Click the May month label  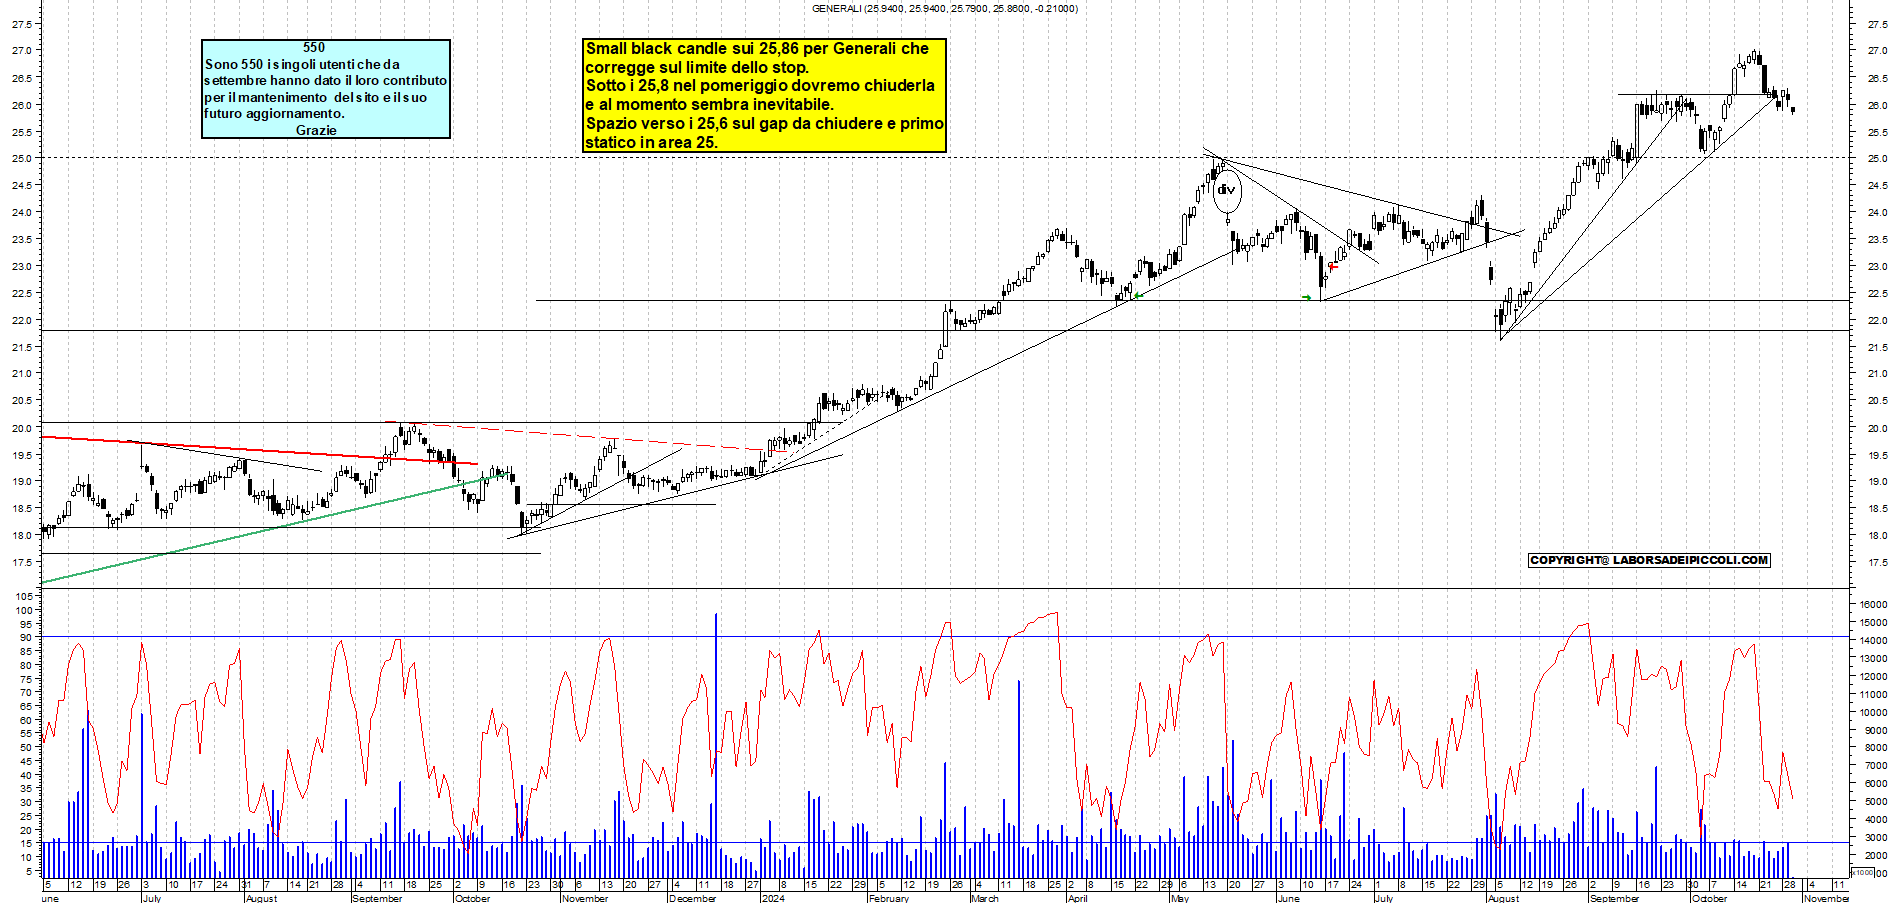[x=1179, y=898]
